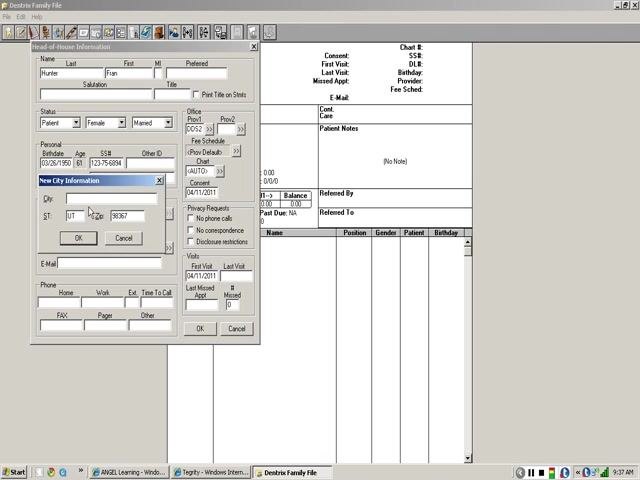Check the No phone calls option
The width and height of the screenshot is (640, 480).
pos(190,218)
